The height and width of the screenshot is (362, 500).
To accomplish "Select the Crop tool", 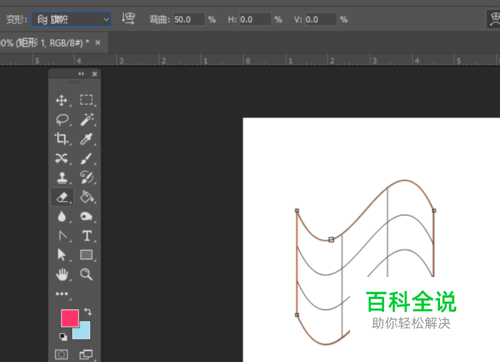I will [61, 139].
